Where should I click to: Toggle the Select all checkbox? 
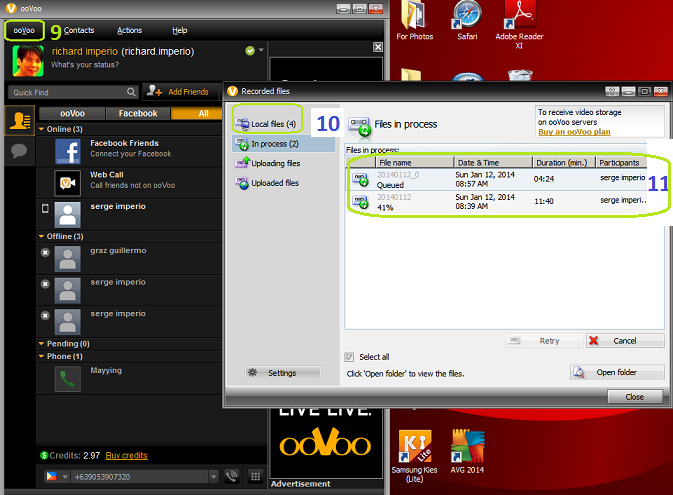pyautogui.click(x=349, y=357)
